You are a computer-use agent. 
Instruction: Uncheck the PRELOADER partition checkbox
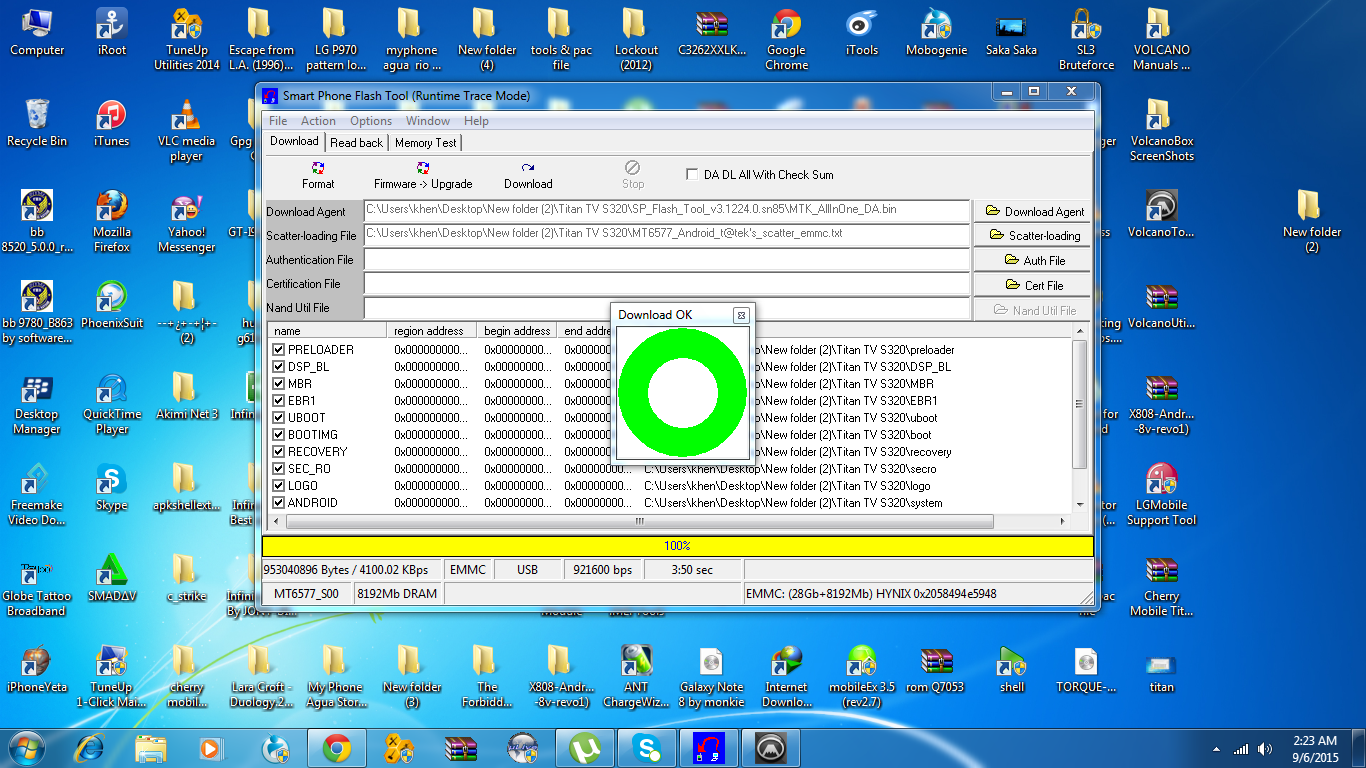[279, 350]
